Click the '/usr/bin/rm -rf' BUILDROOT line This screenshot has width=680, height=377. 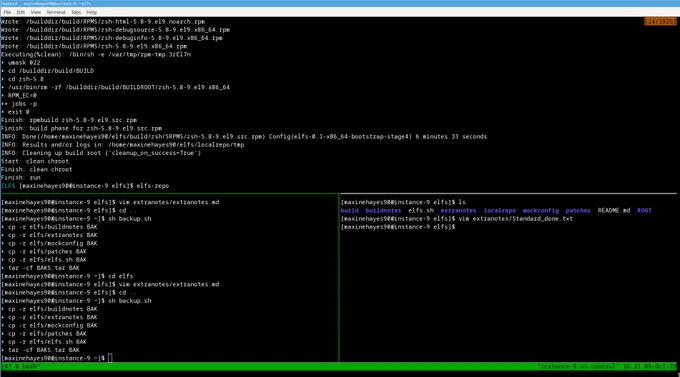point(115,87)
